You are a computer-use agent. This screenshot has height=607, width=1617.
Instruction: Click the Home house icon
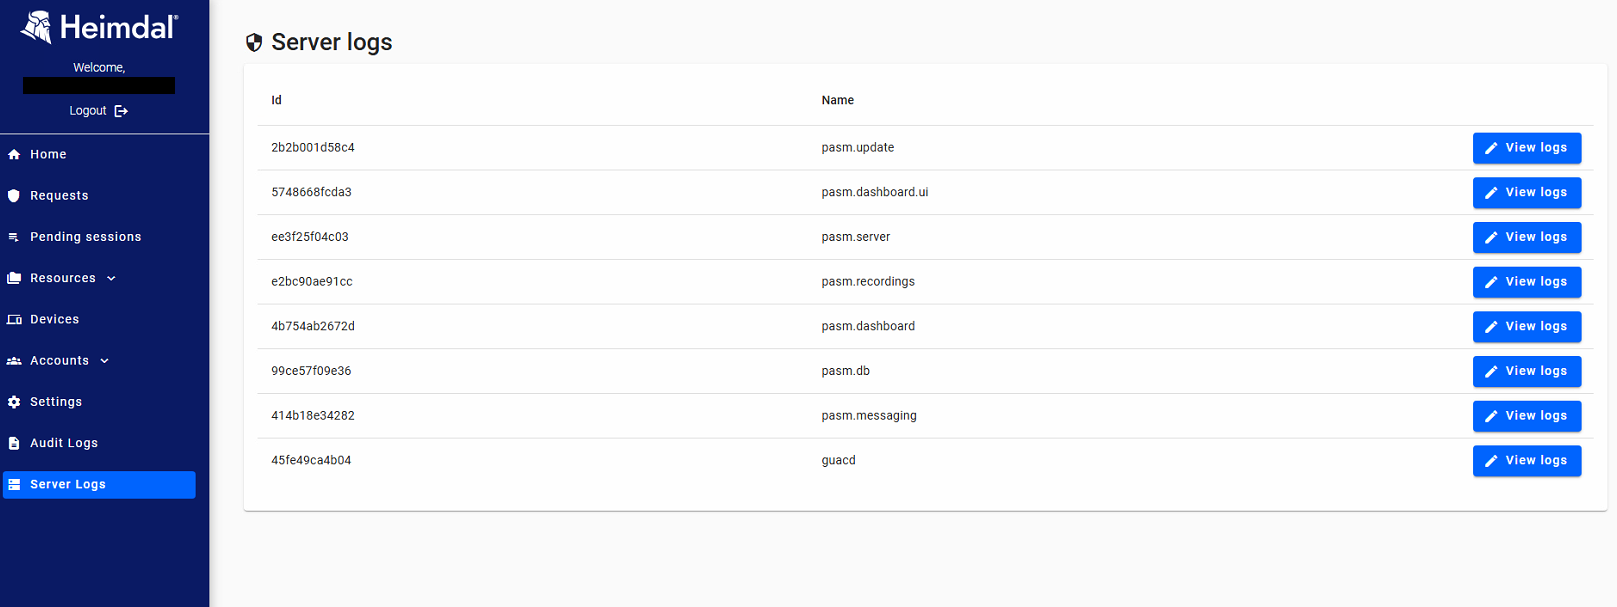14,154
